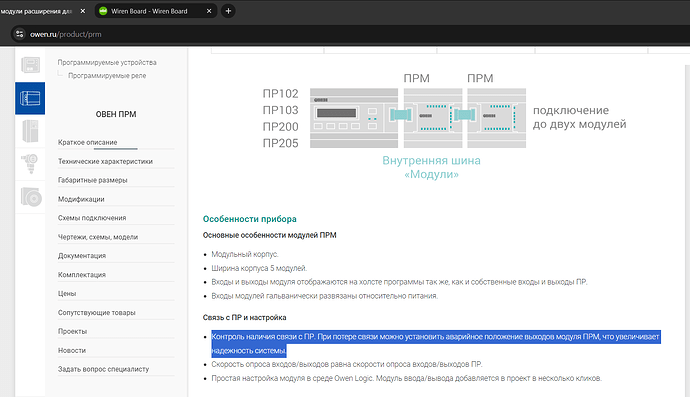Viewport: 690px width, 397px height.
Task: Close the Wiren Board tab
Action: 209,11
